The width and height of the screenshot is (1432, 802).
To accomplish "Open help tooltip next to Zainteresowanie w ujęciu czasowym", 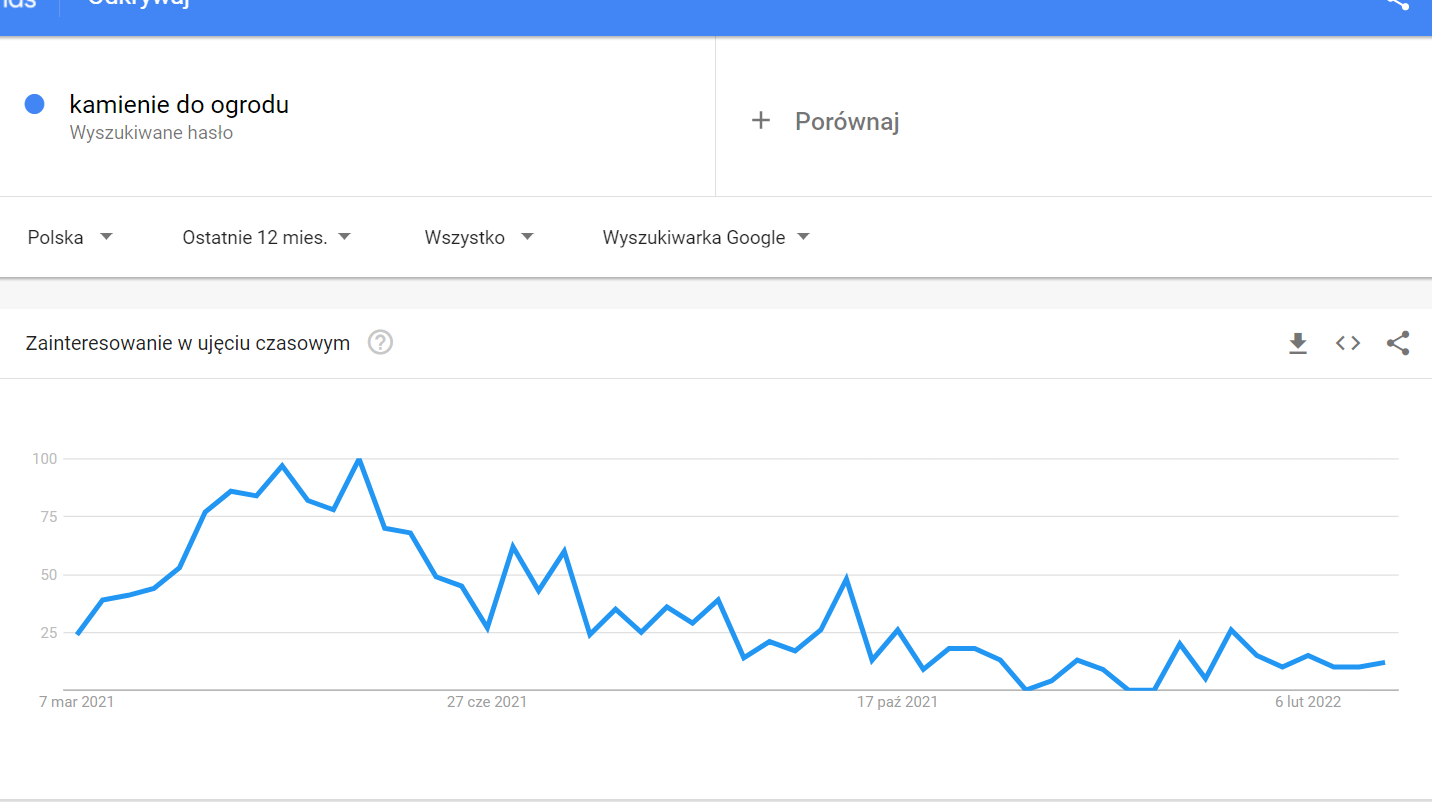I will coord(380,343).
